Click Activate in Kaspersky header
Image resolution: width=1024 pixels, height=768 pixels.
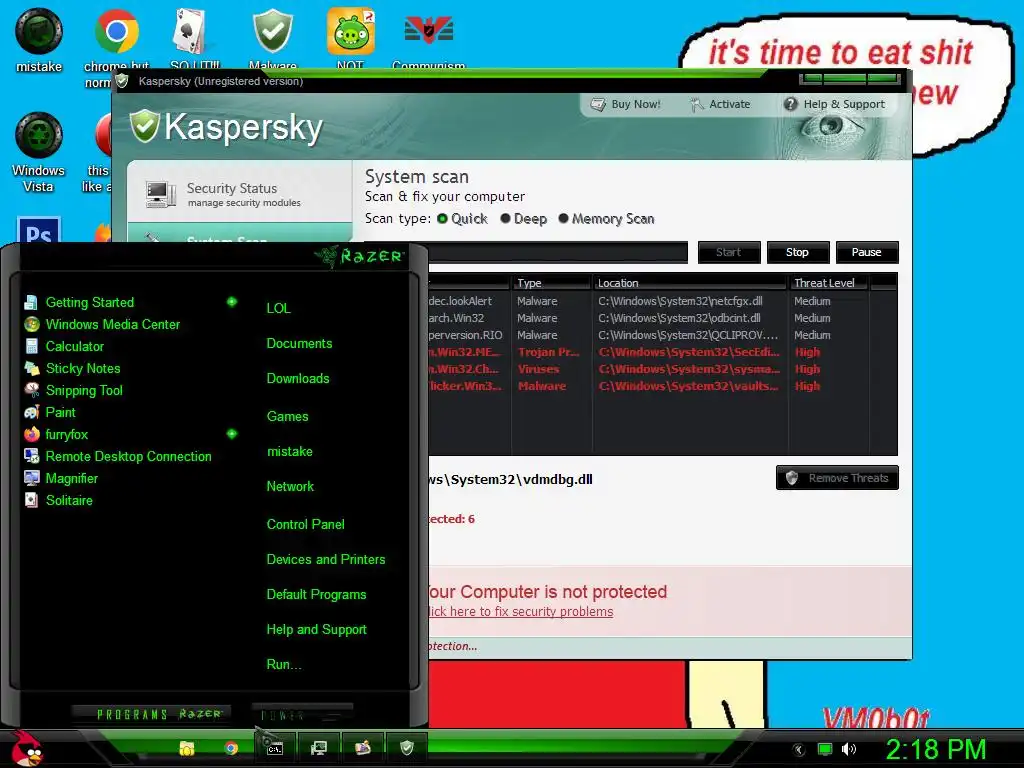(x=720, y=104)
